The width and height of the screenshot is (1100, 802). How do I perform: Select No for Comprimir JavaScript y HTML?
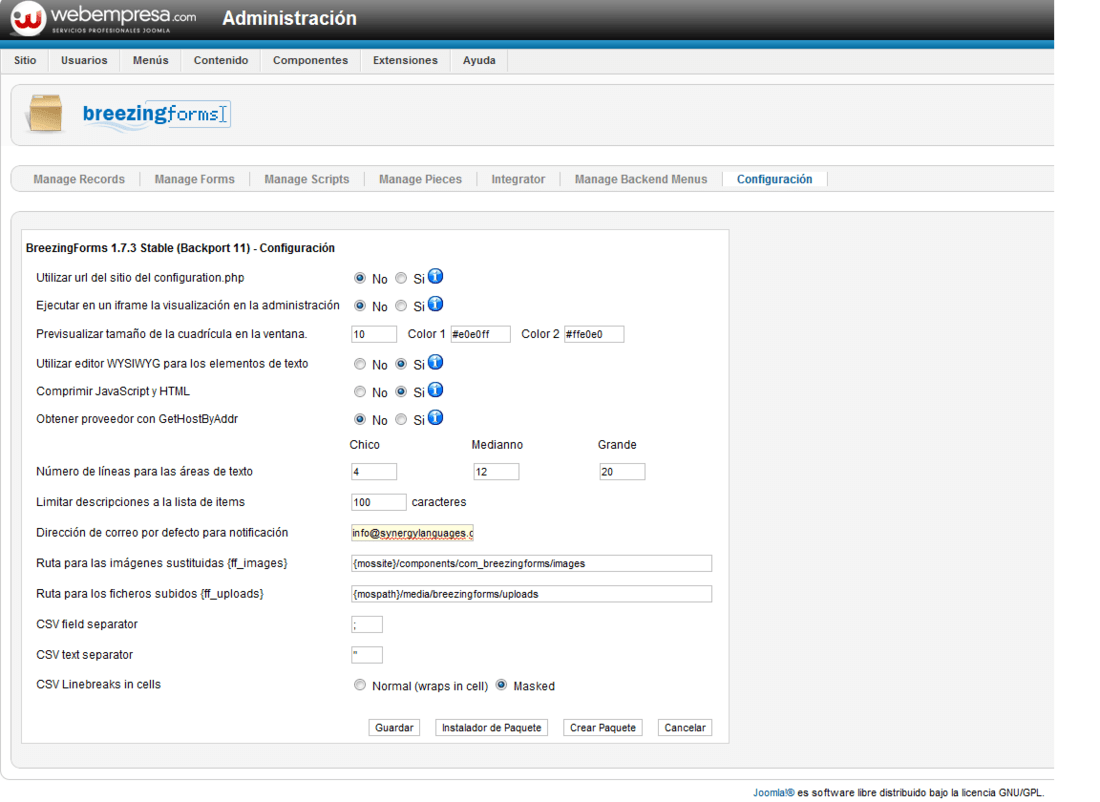[360, 392]
